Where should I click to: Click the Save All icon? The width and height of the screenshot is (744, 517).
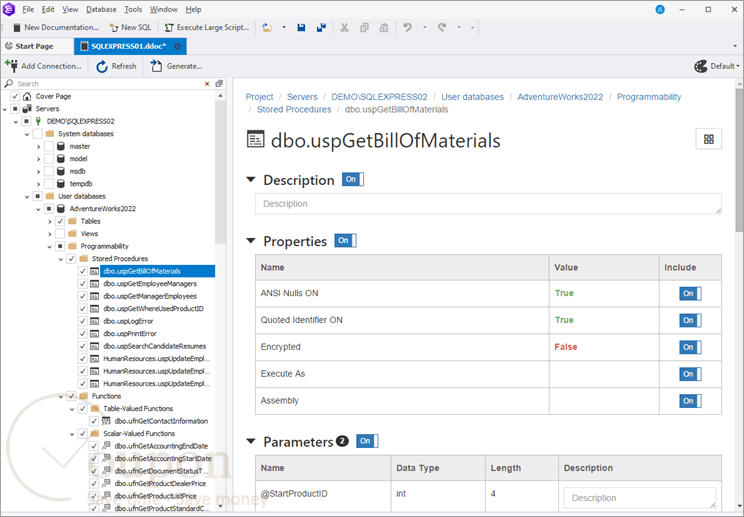pyautogui.click(x=321, y=28)
